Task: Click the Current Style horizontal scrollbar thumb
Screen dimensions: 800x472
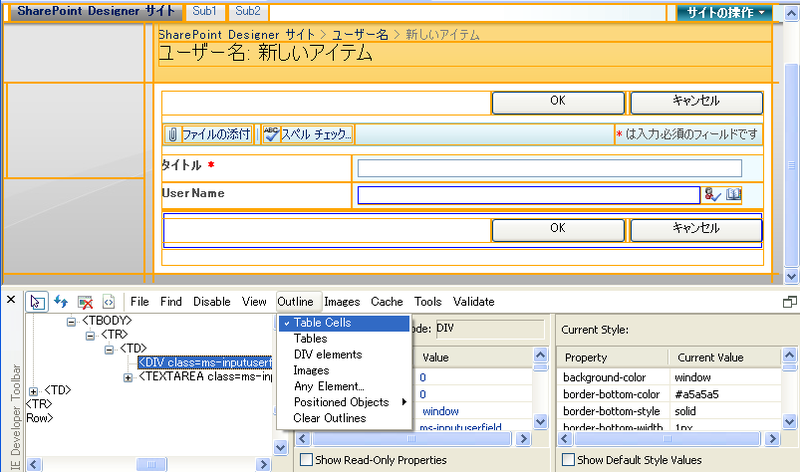Action: click(x=667, y=439)
